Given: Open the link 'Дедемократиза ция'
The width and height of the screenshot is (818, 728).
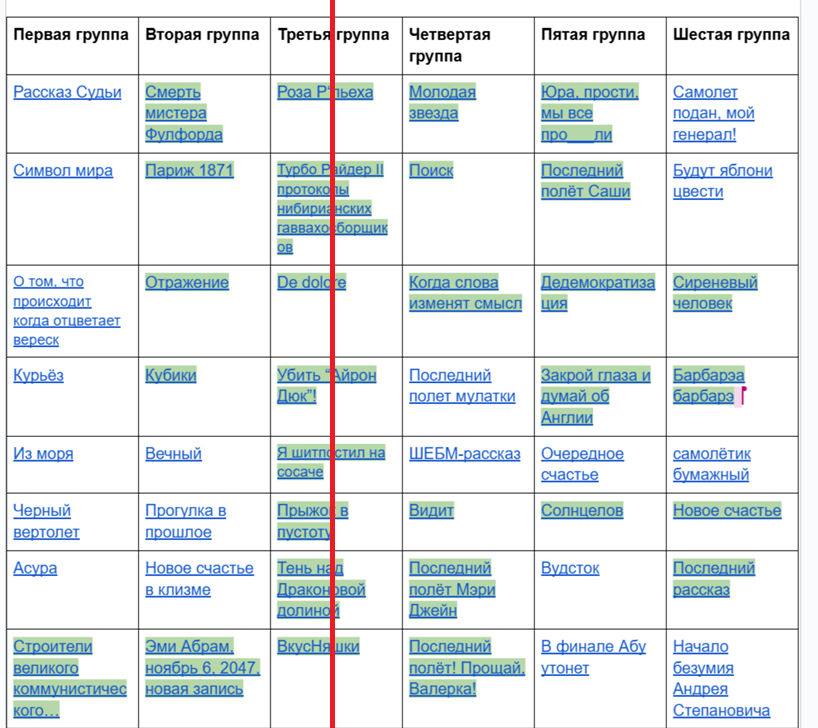Looking at the screenshot, I should (x=598, y=293).
